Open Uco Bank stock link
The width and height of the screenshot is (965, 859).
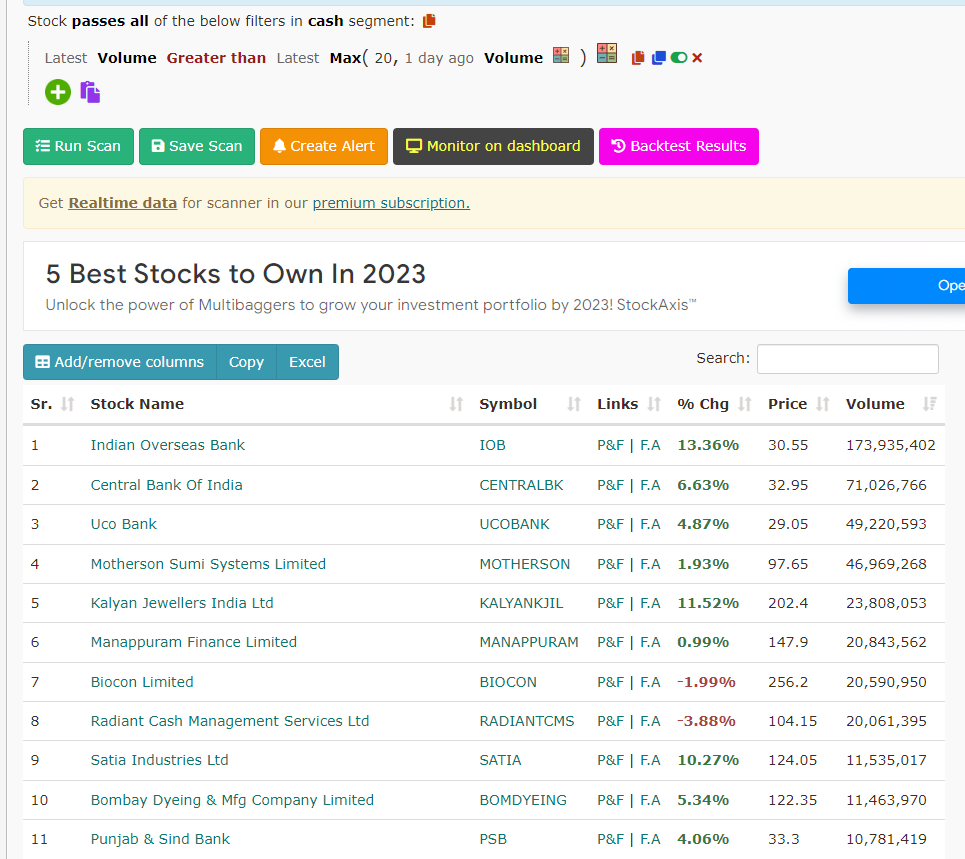pyautogui.click(x=124, y=524)
